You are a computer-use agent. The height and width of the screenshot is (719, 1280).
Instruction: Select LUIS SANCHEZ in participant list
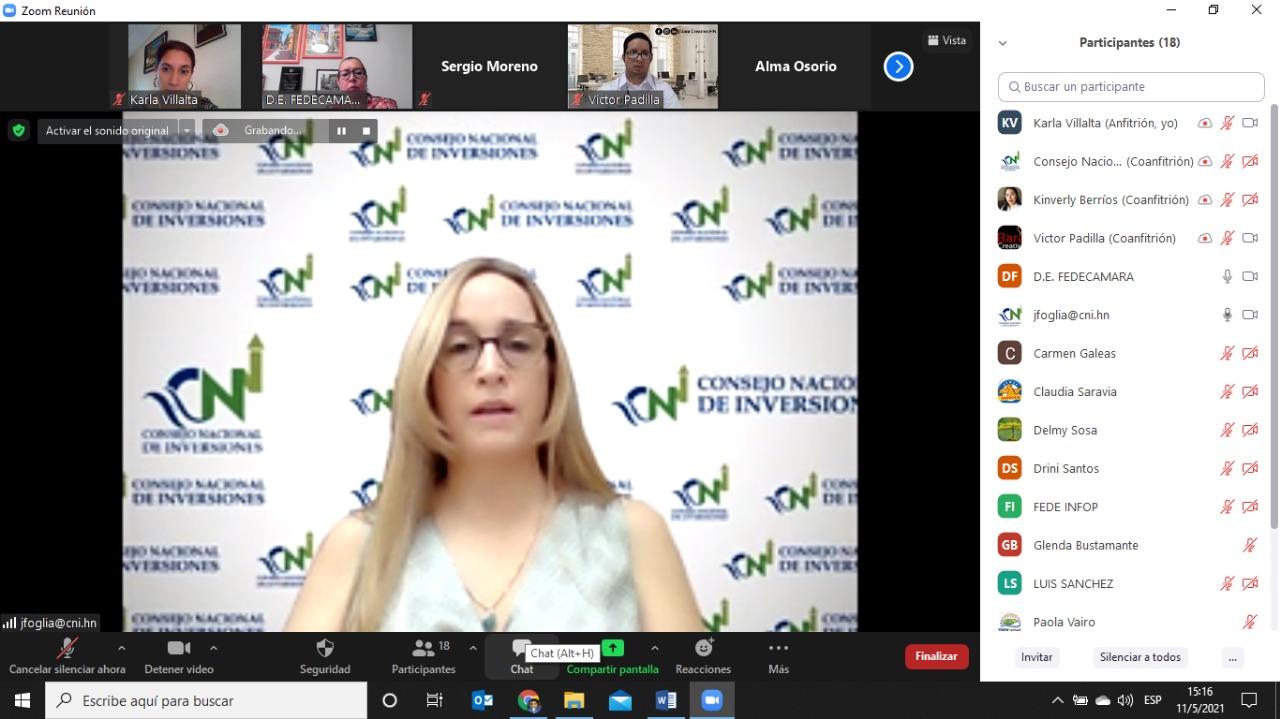click(x=1131, y=583)
